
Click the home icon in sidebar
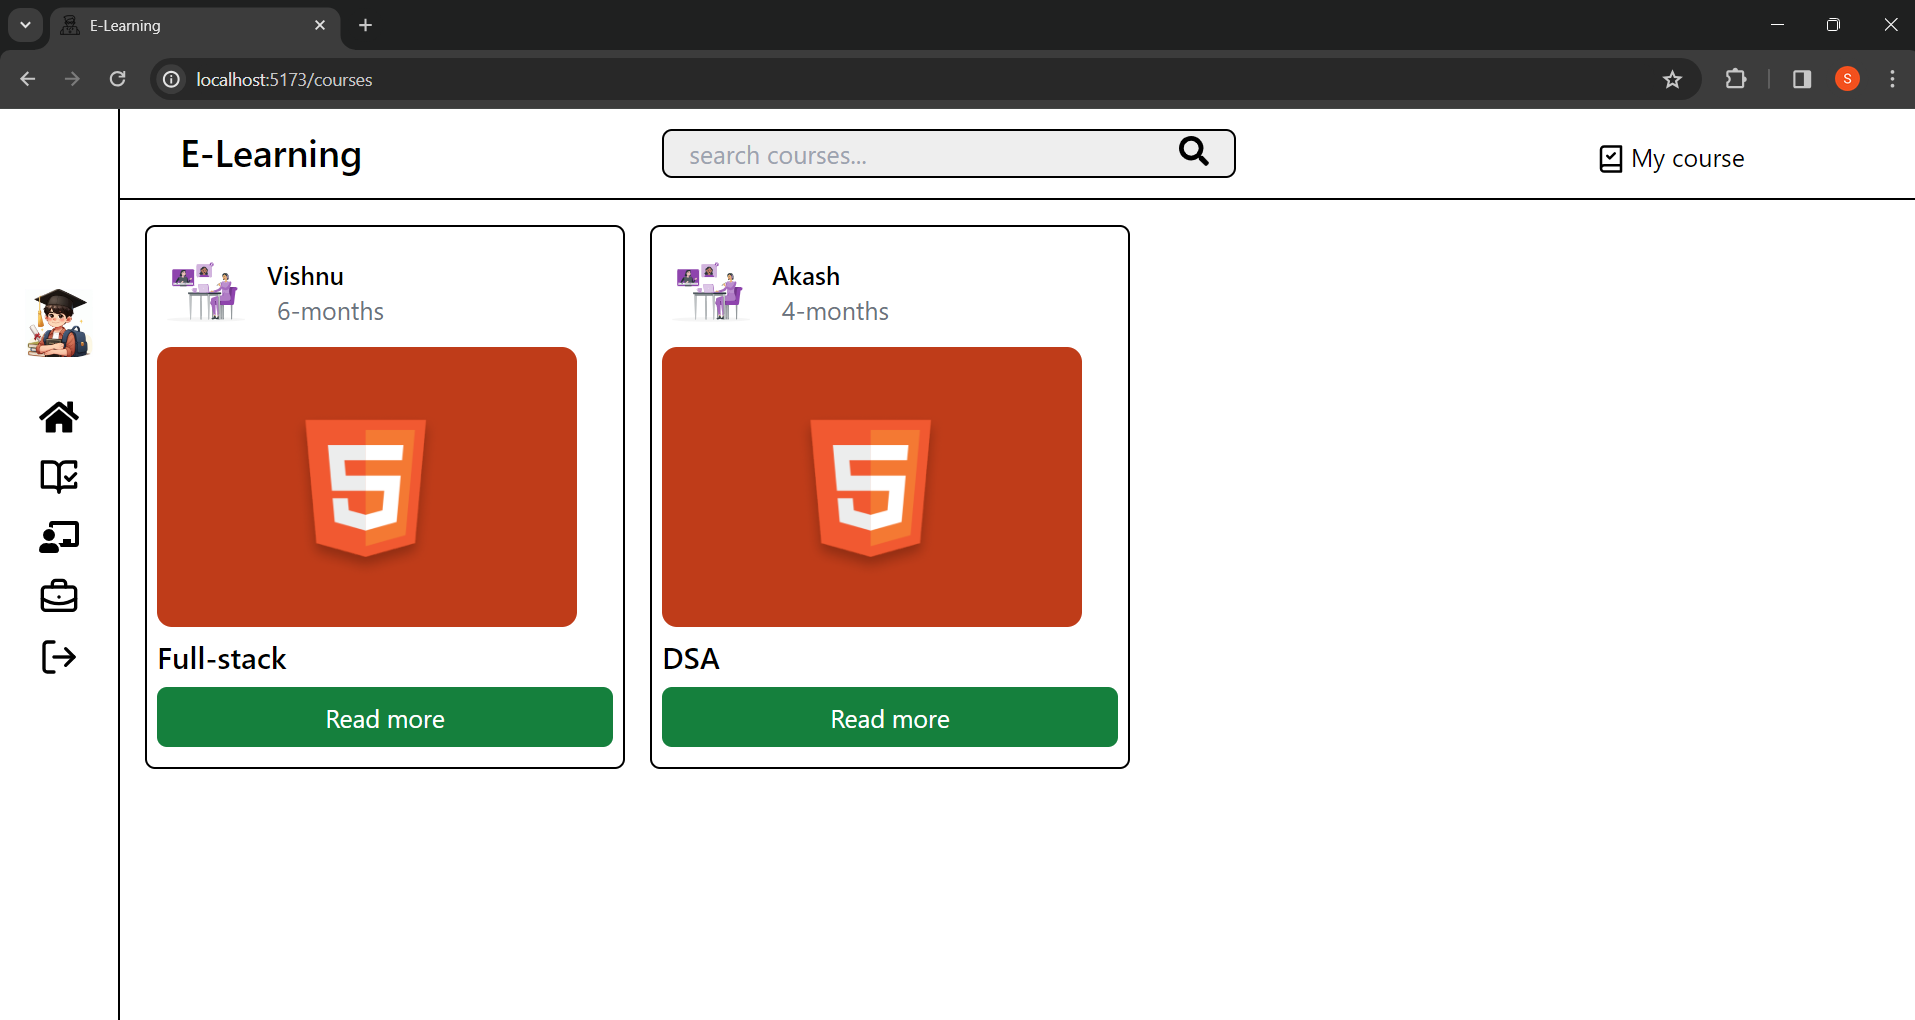[x=59, y=417]
